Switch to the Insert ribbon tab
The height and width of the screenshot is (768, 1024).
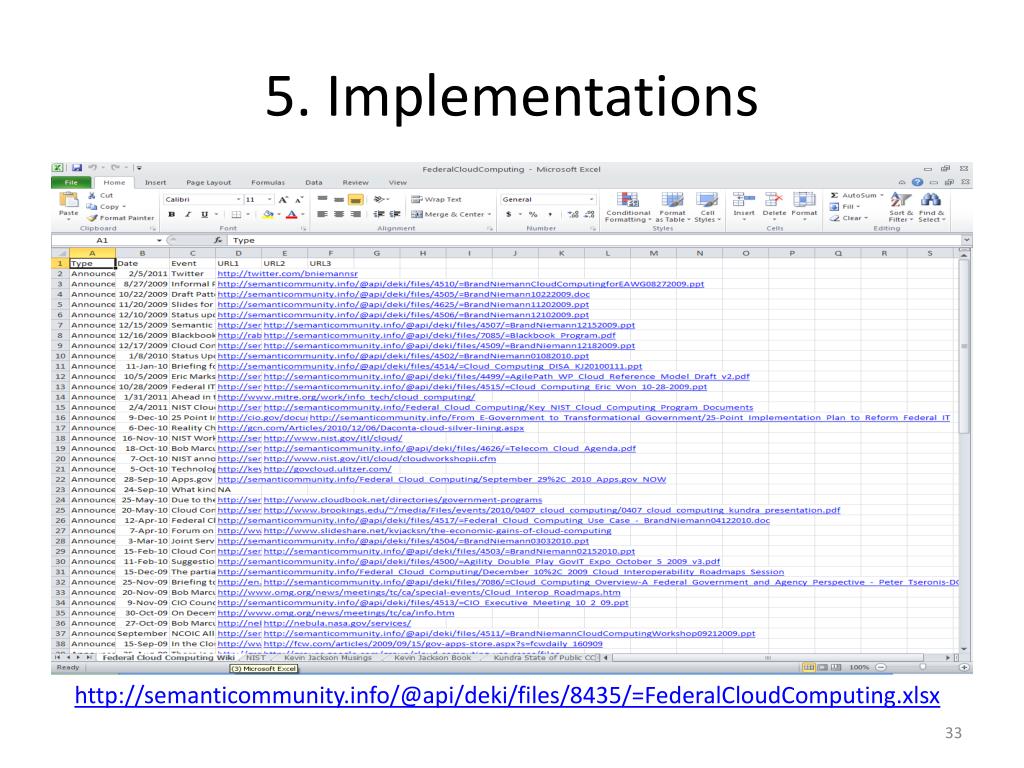[155, 182]
